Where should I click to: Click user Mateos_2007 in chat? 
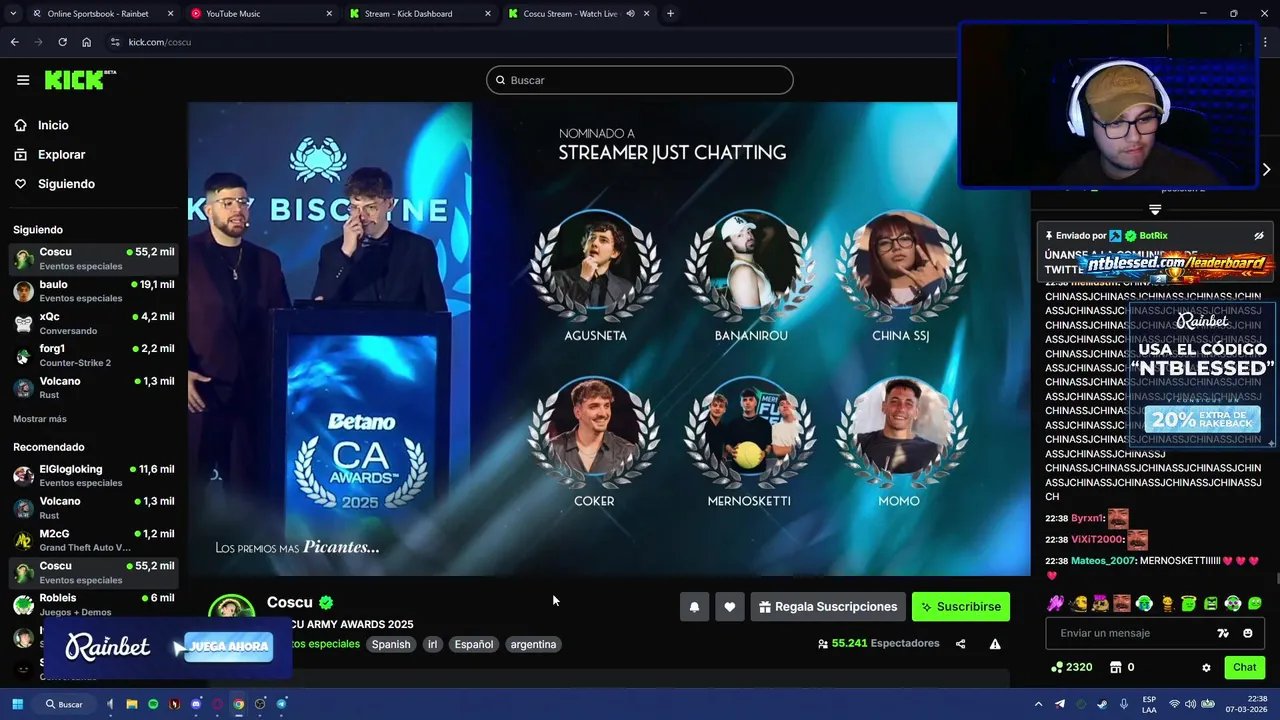point(1103,561)
